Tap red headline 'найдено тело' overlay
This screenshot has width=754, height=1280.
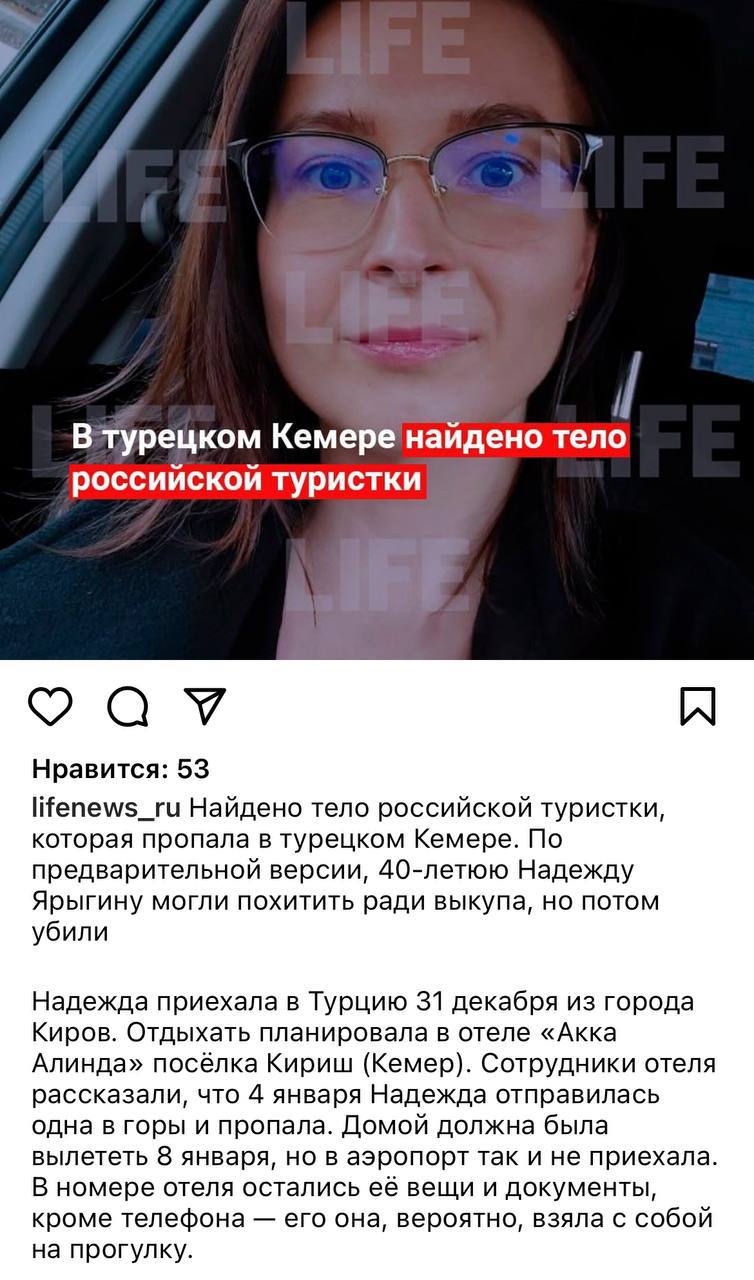pyautogui.click(x=515, y=437)
